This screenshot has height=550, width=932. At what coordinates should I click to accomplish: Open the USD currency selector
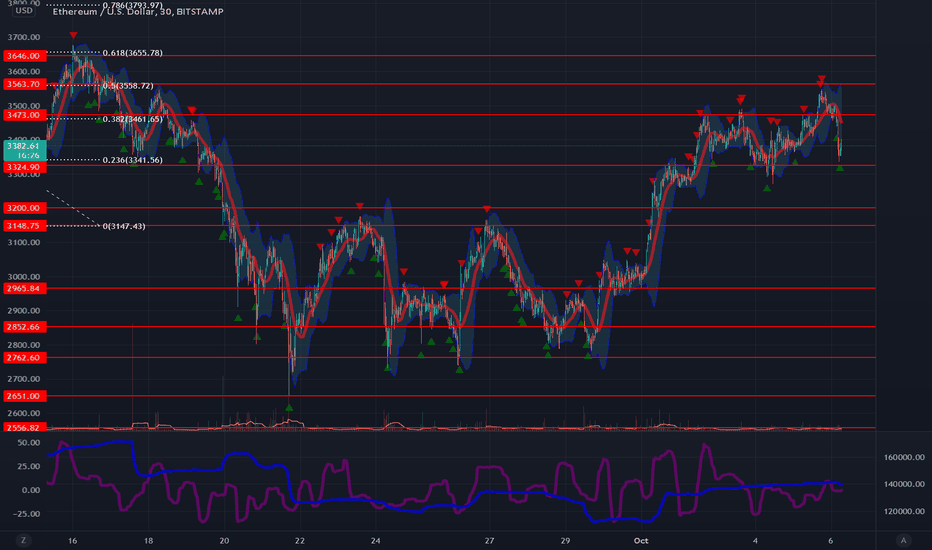[x=24, y=10]
